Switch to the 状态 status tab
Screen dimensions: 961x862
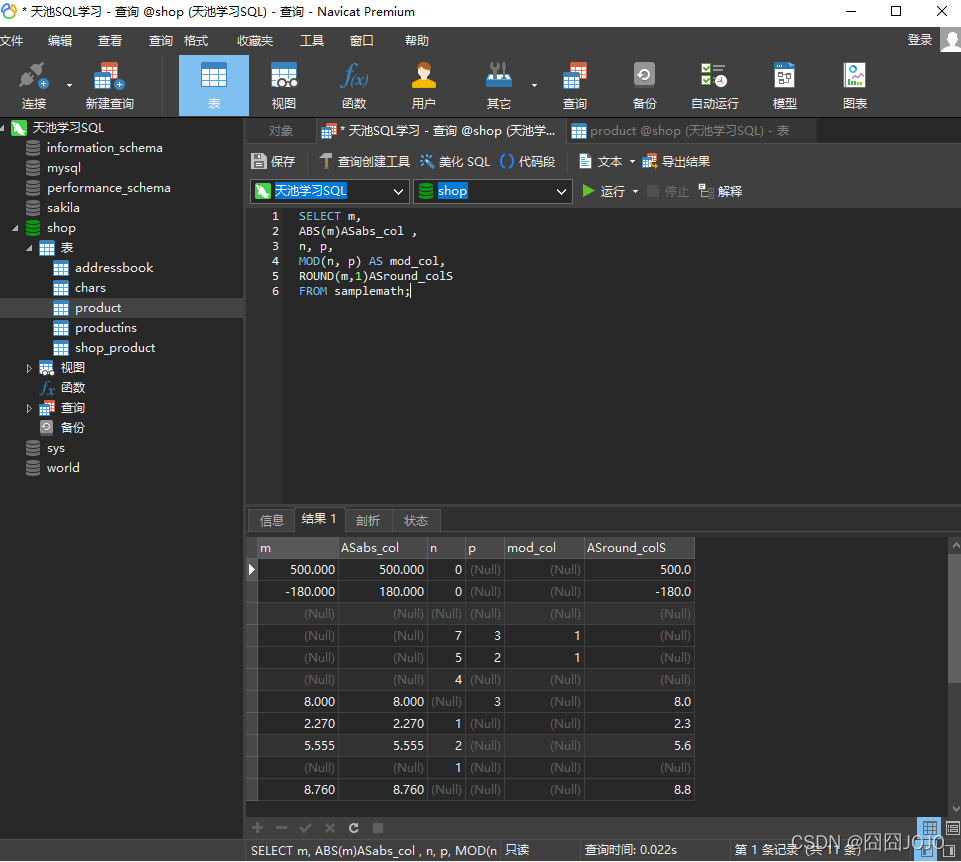pos(416,521)
